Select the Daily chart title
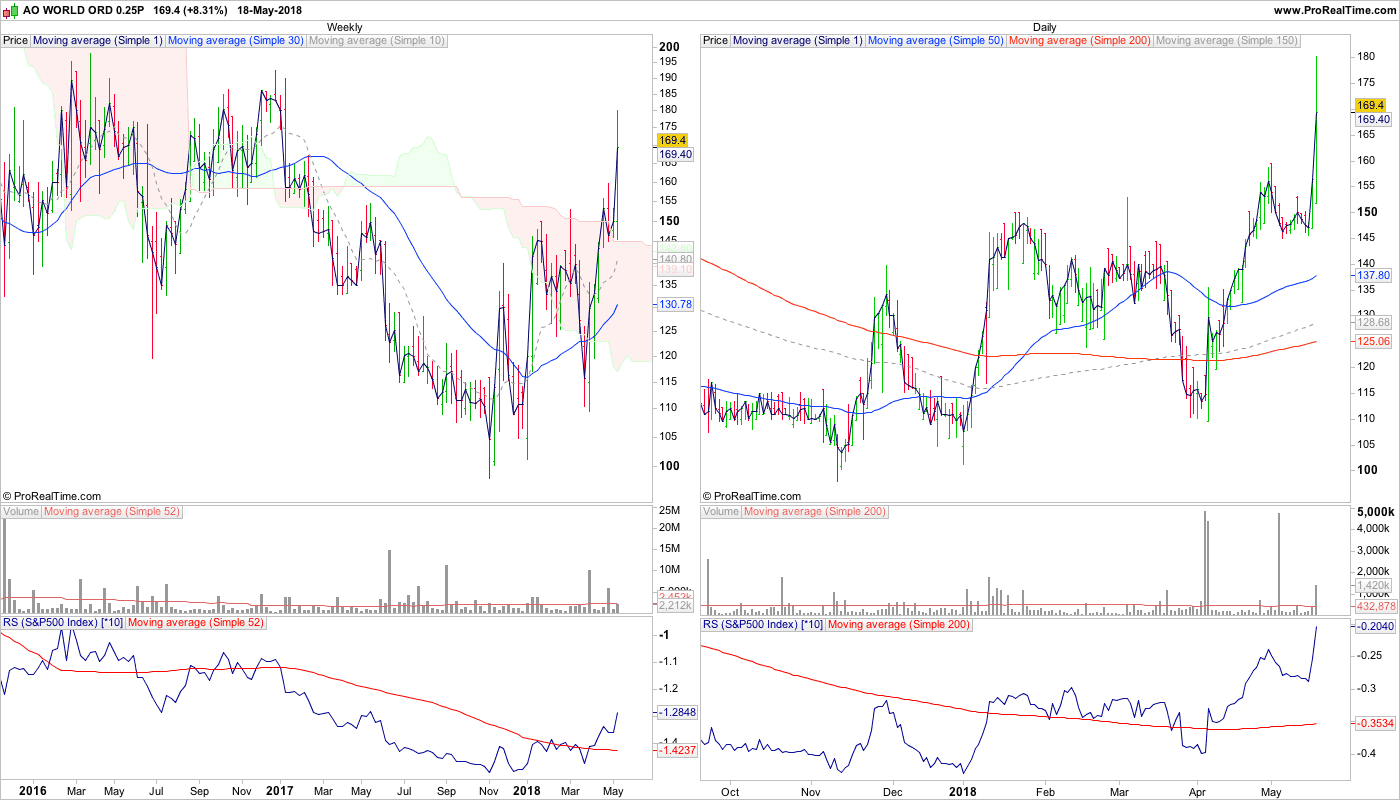Screen dimensions: 1400x800 pyautogui.click(x=1044, y=27)
